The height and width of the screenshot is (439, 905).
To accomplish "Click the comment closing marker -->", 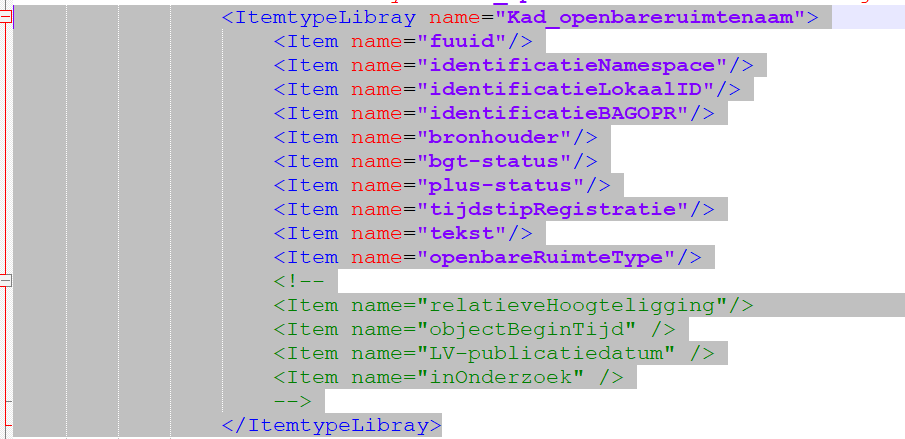I will 293,401.
